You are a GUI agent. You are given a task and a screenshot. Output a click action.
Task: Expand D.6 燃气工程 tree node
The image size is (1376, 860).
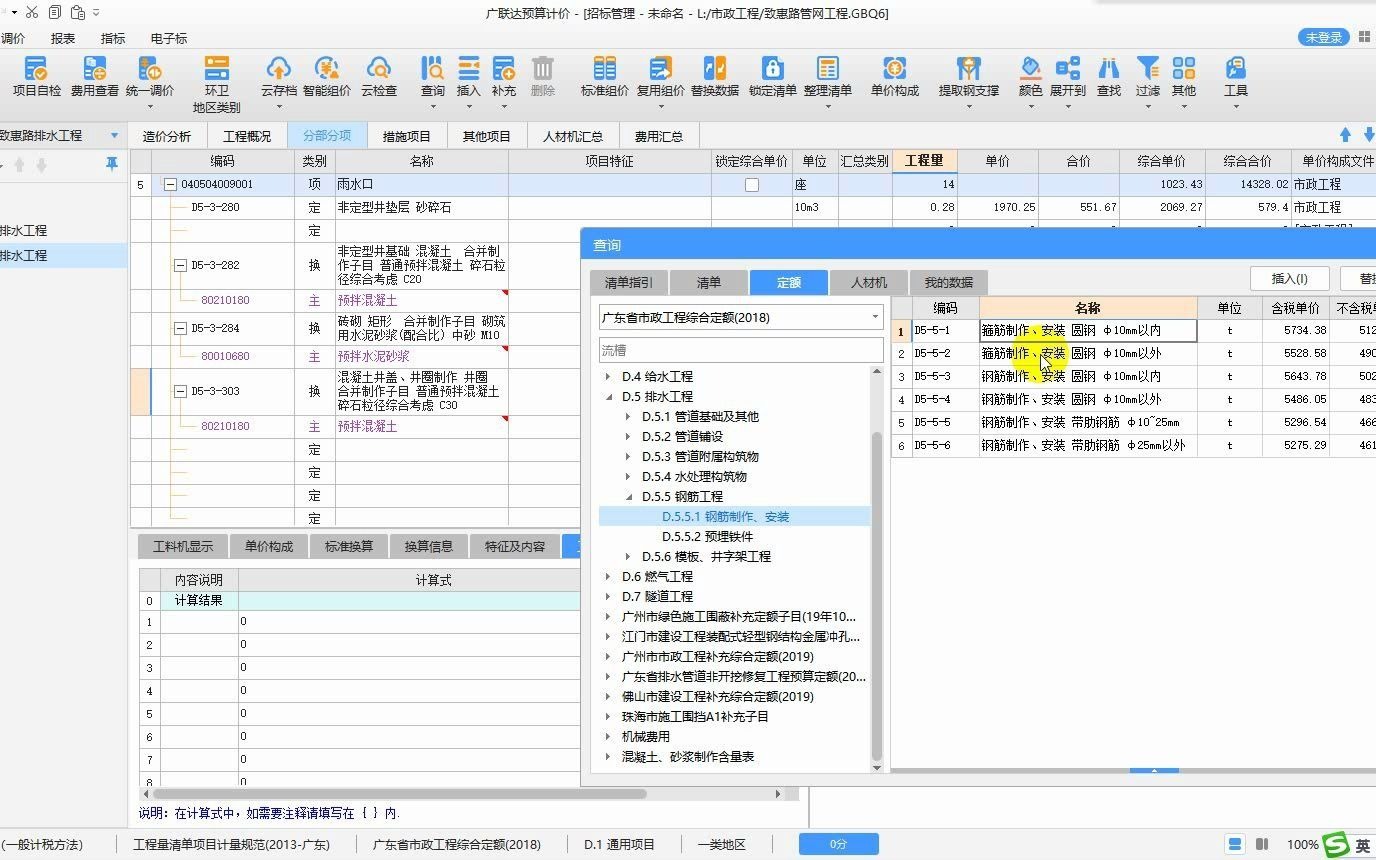coord(608,577)
